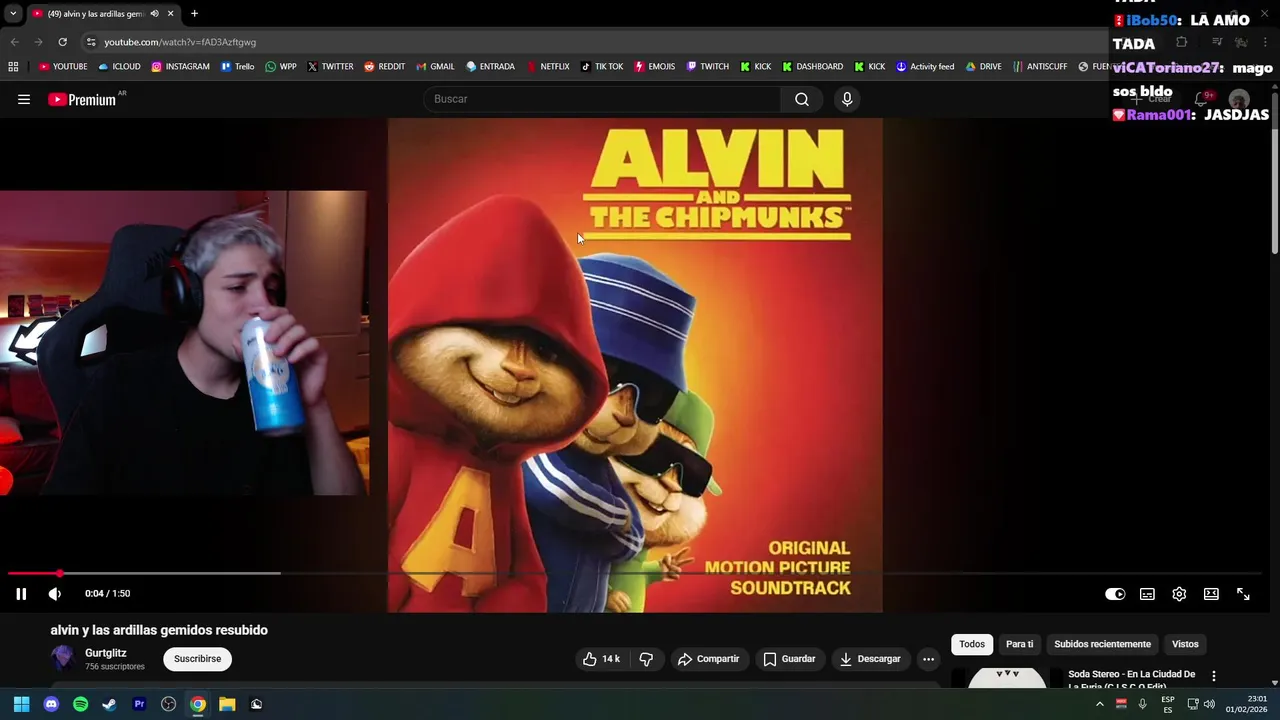Viewport: 1280px width, 720px height.
Task: Switch to theater mode
Action: pos(1211,594)
